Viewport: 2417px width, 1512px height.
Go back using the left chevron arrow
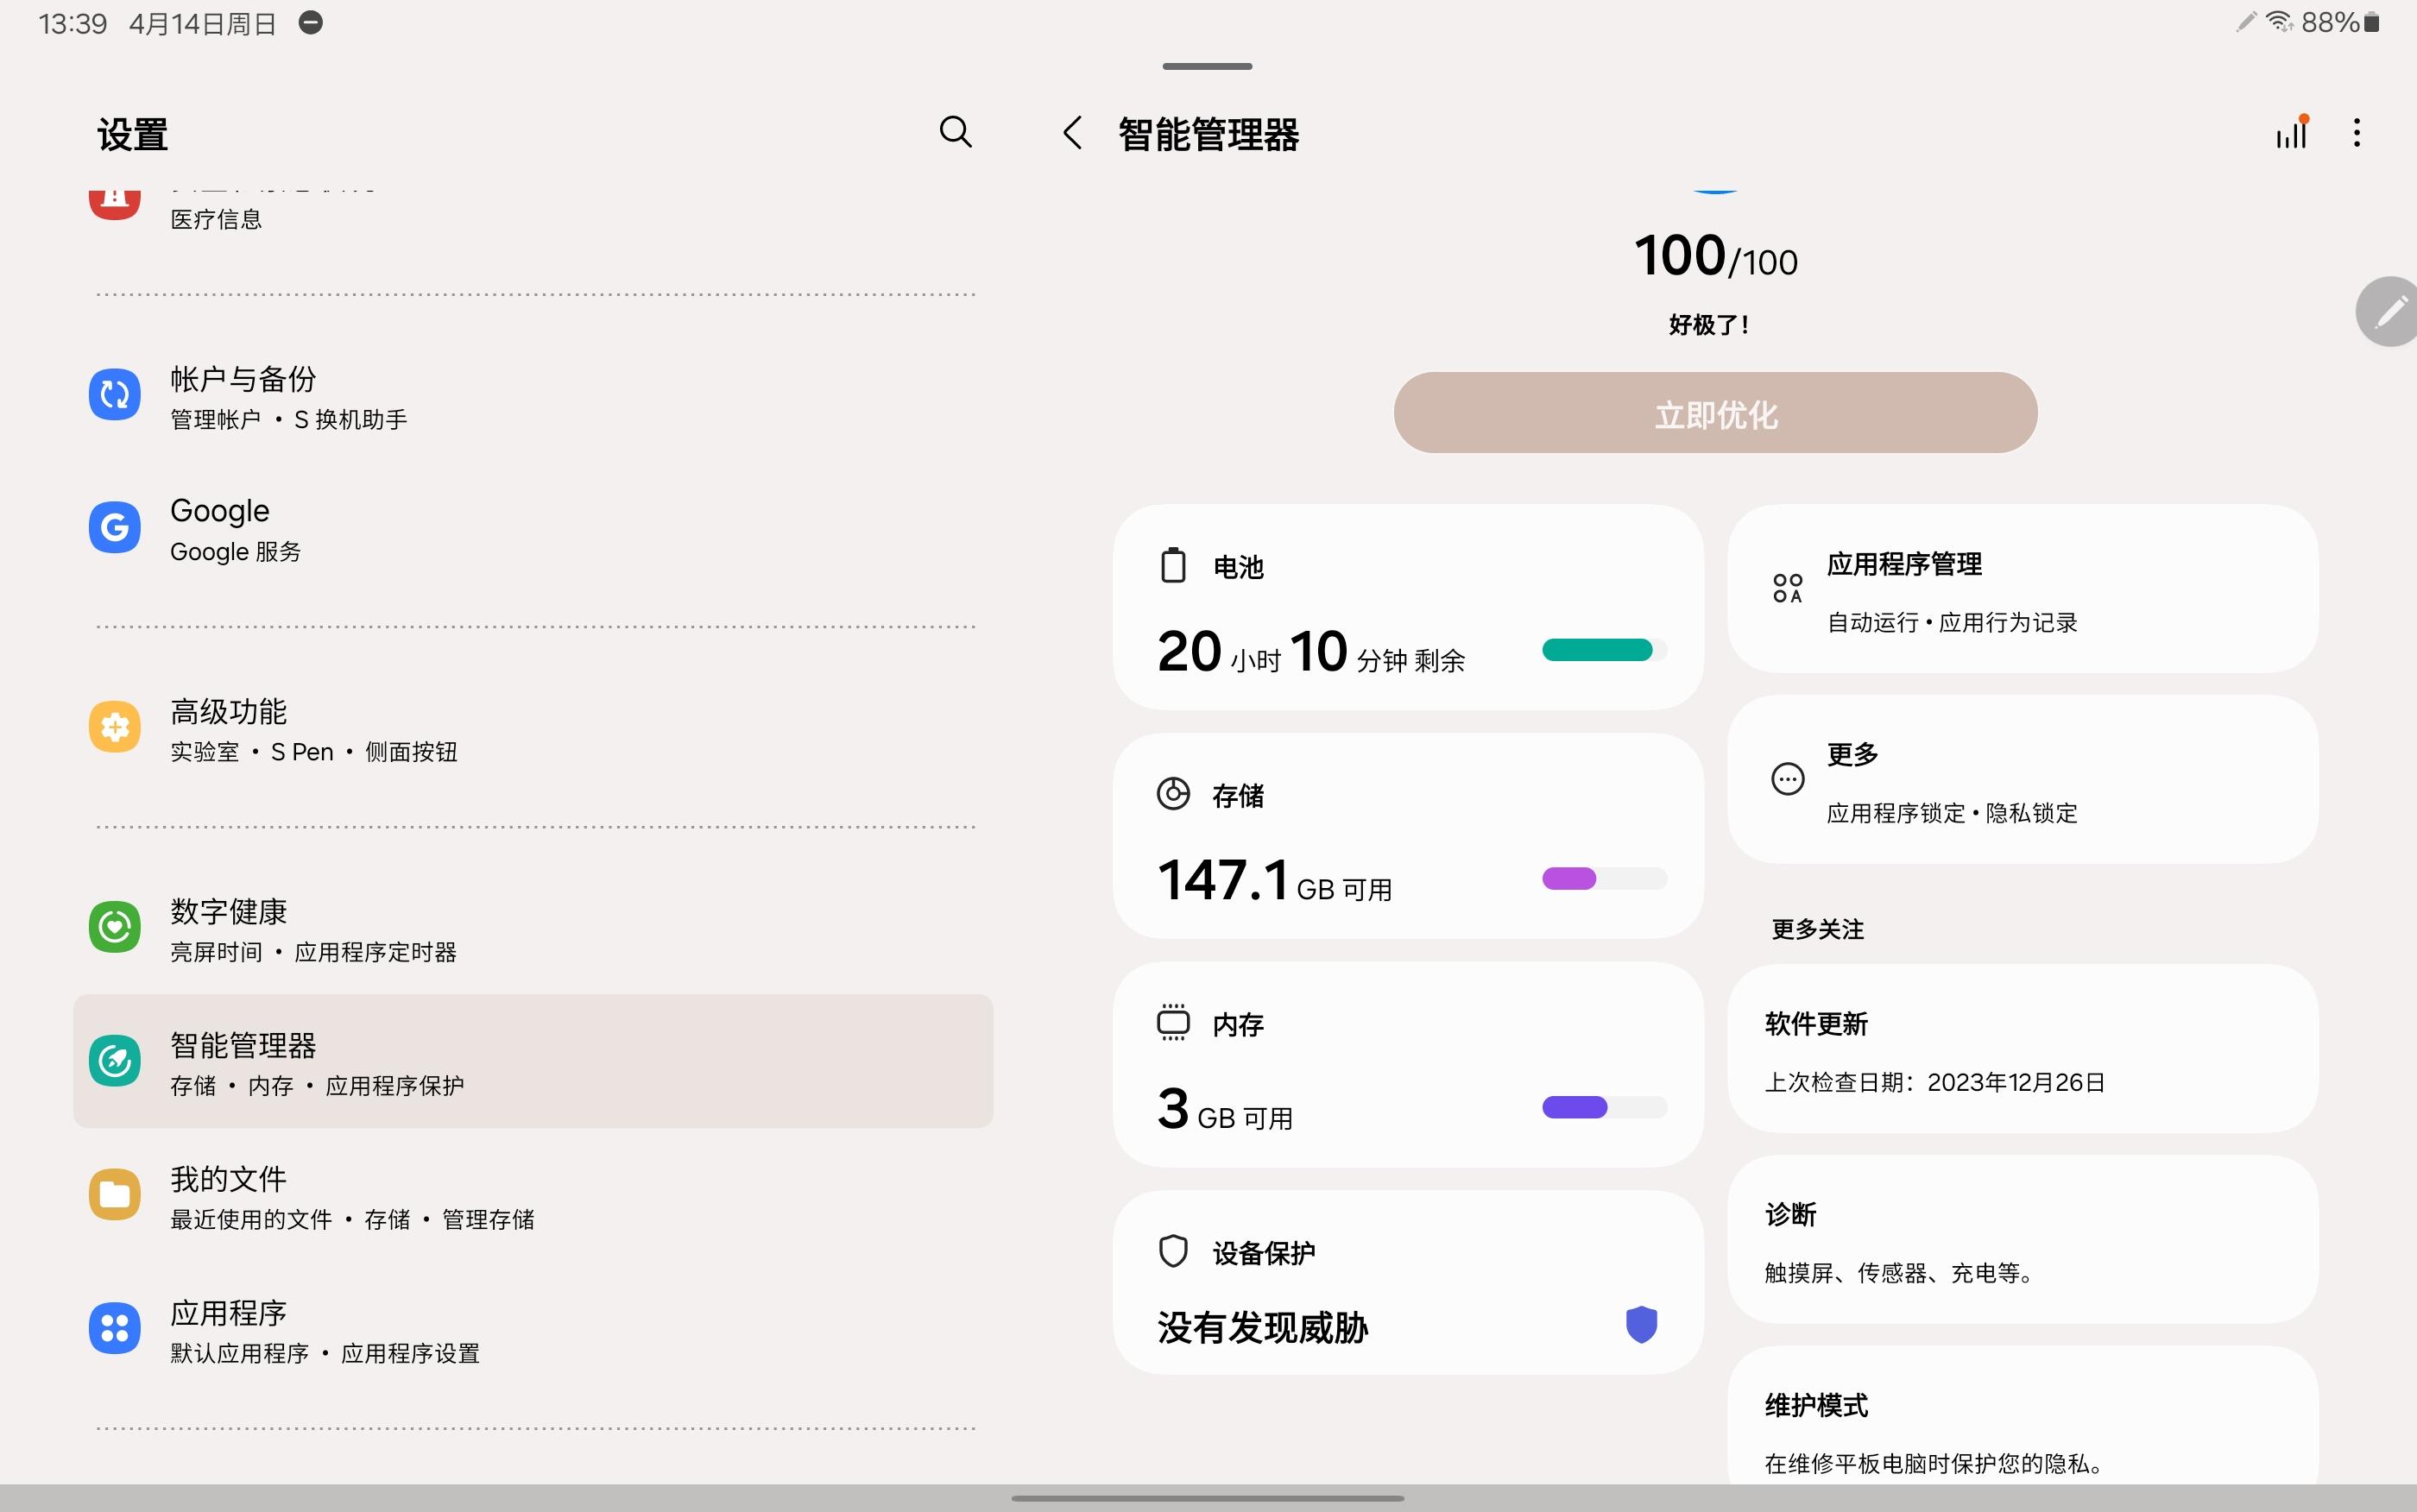[x=1073, y=133]
